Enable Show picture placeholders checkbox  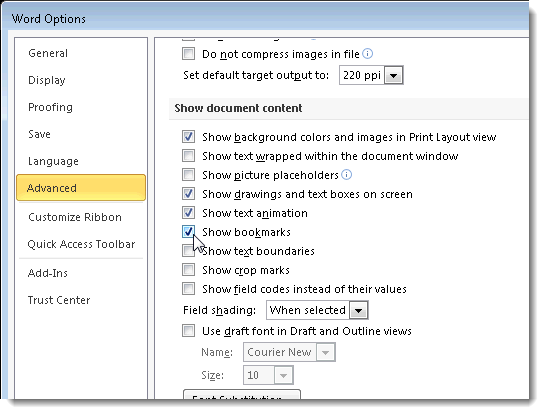(188, 175)
